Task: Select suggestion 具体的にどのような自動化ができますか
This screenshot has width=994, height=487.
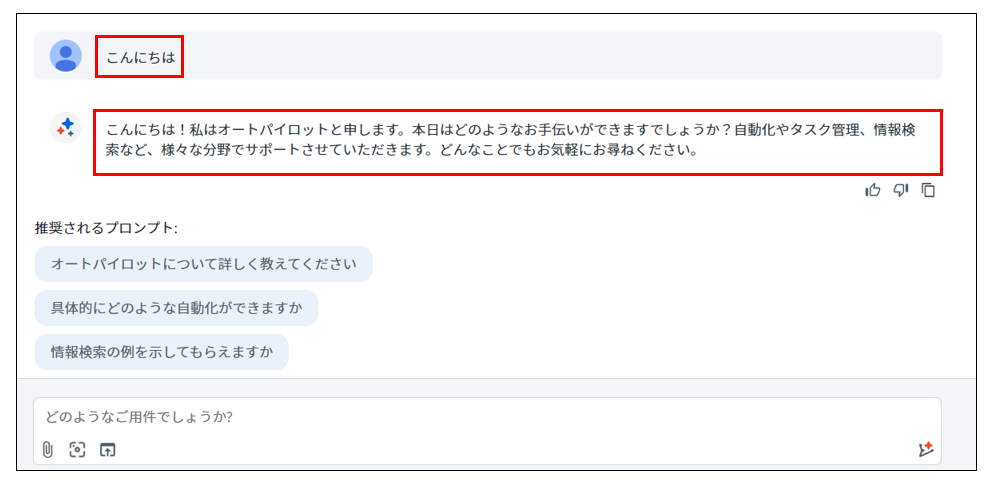Action: point(176,308)
